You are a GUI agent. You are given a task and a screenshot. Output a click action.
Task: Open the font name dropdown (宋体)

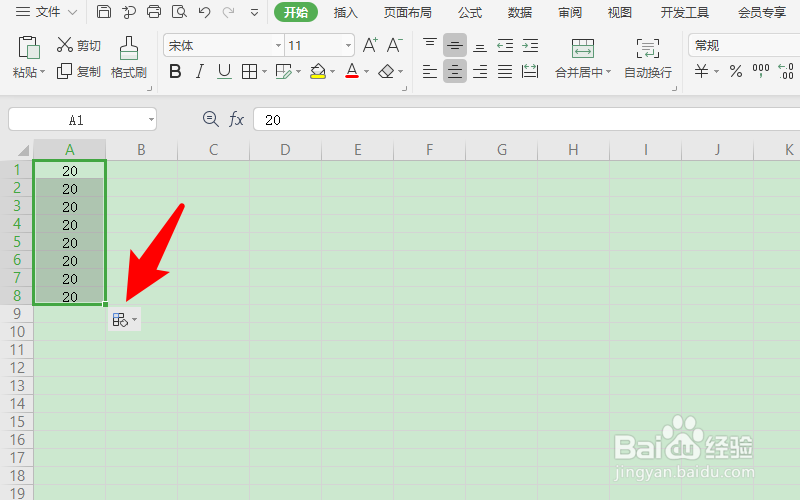coord(279,45)
